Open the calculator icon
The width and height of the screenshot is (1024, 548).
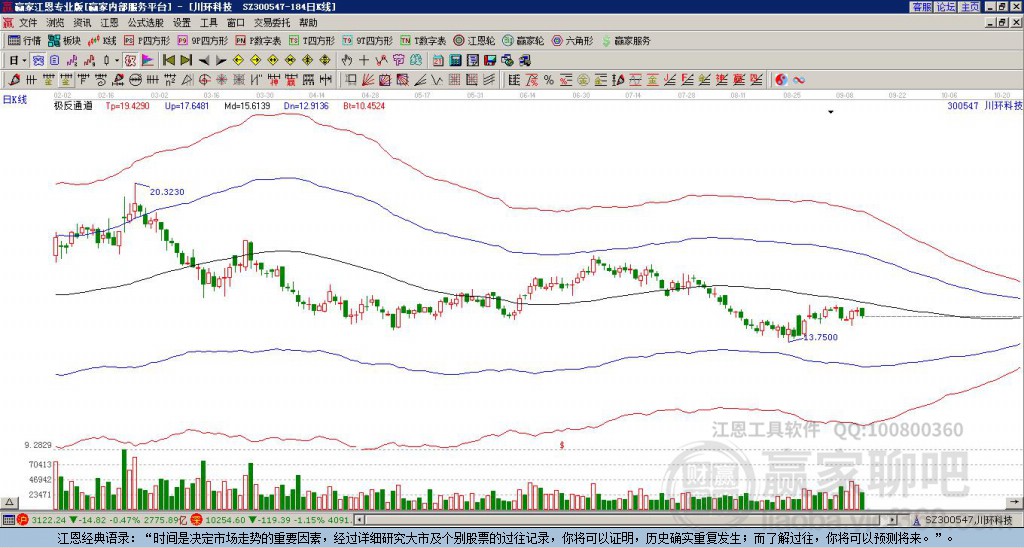(455, 61)
